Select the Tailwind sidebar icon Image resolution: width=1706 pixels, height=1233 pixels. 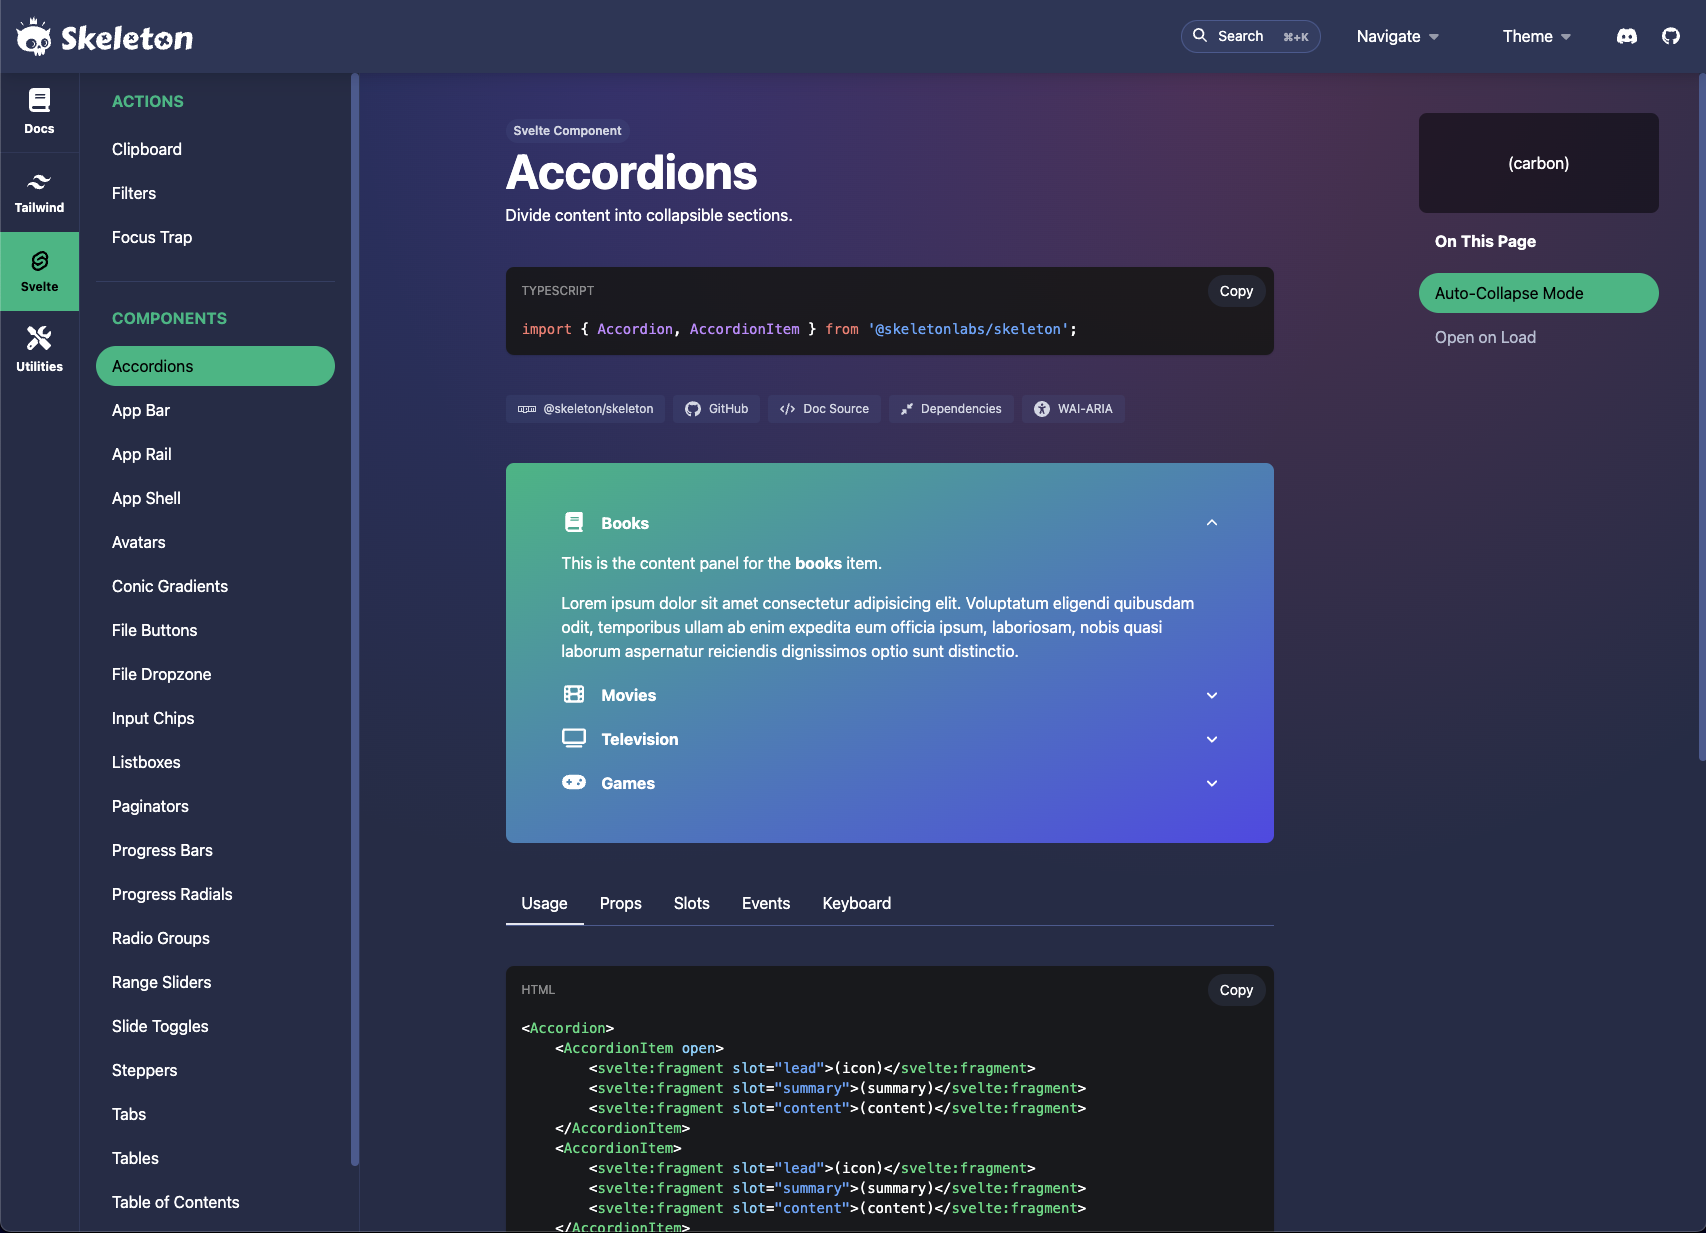(x=39, y=191)
